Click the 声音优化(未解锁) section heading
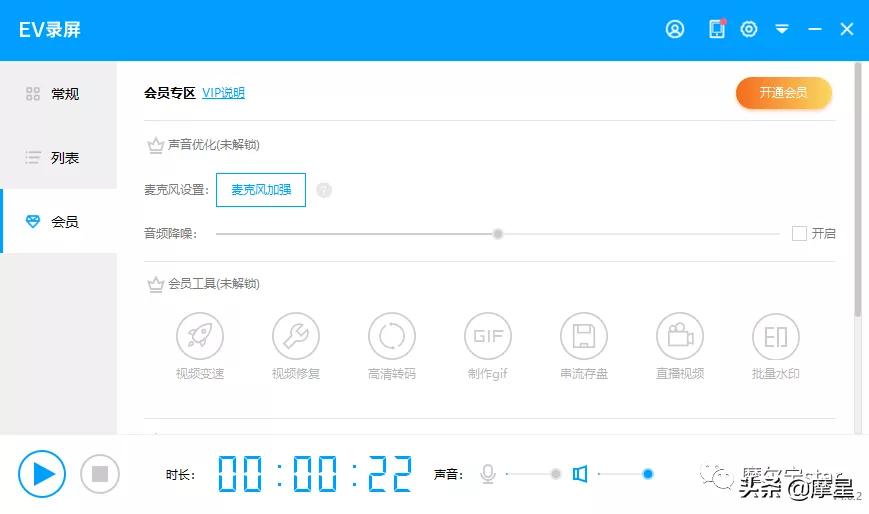The width and height of the screenshot is (869, 514). [x=213, y=145]
